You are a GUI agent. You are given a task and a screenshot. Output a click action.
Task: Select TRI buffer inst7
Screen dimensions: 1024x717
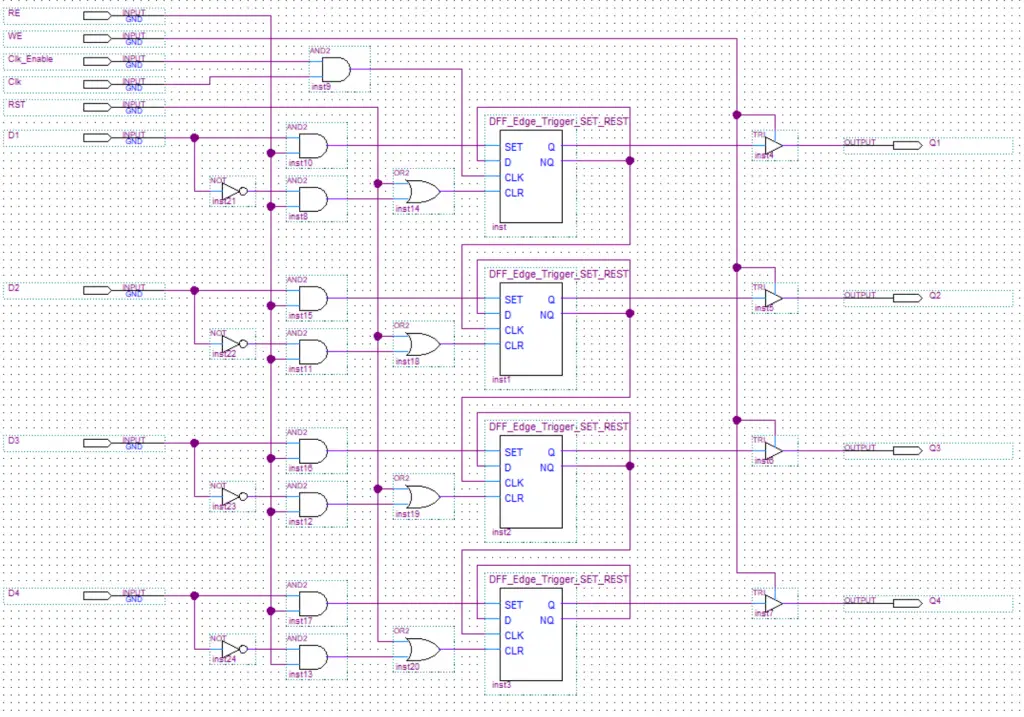(x=774, y=603)
